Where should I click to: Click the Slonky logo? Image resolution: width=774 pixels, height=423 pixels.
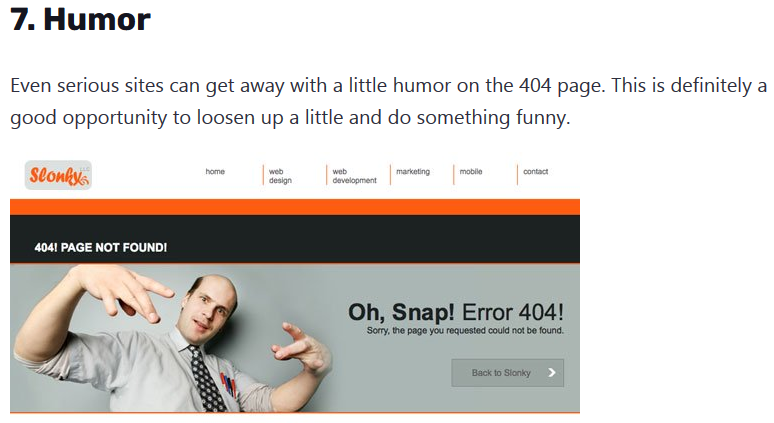coord(58,175)
